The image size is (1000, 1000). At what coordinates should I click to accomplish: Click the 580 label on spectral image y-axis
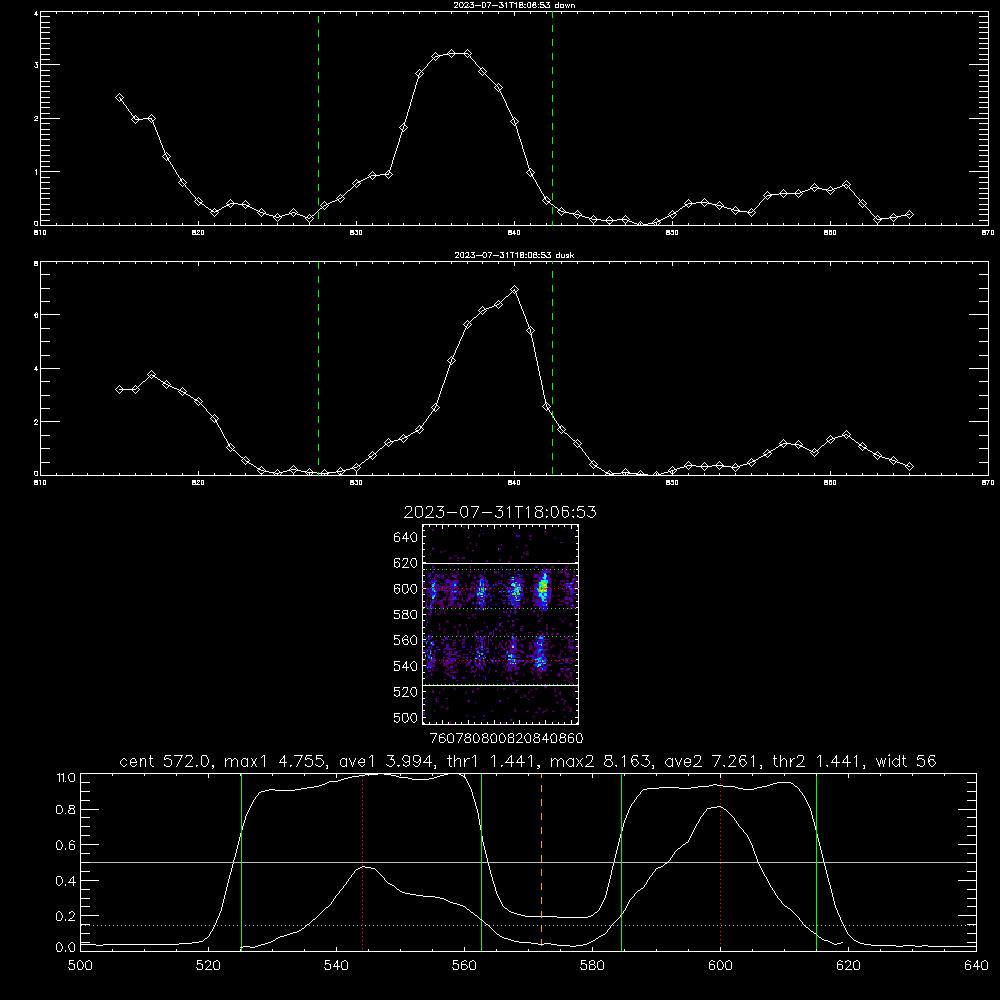click(x=406, y=615)
